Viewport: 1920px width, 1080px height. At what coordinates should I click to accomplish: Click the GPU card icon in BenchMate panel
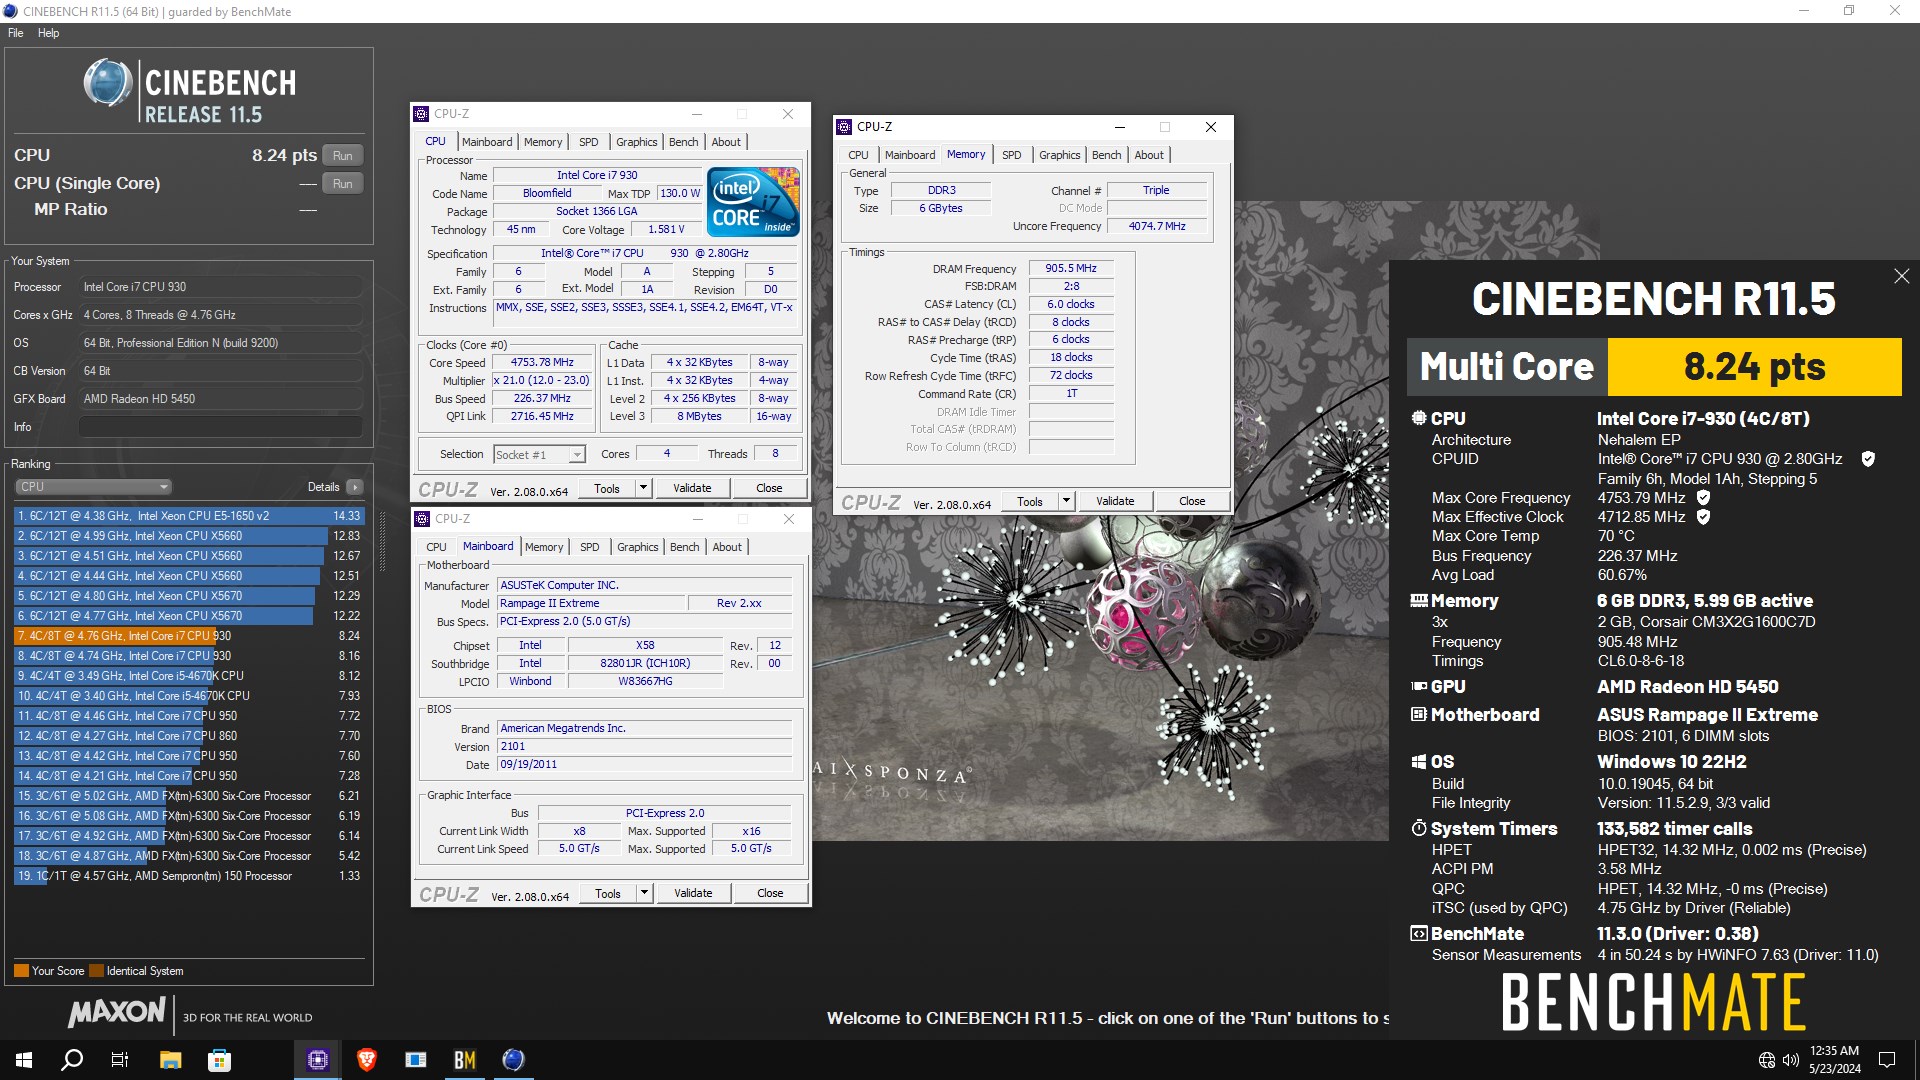coord(1418,687)
